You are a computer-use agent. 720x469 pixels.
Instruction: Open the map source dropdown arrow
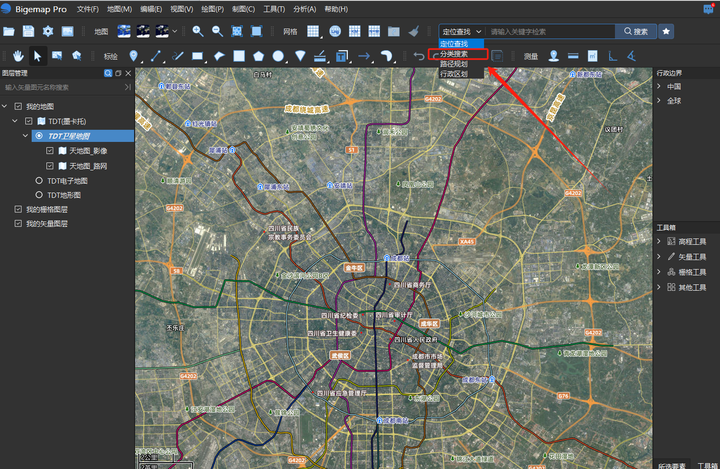click(174, 32)
